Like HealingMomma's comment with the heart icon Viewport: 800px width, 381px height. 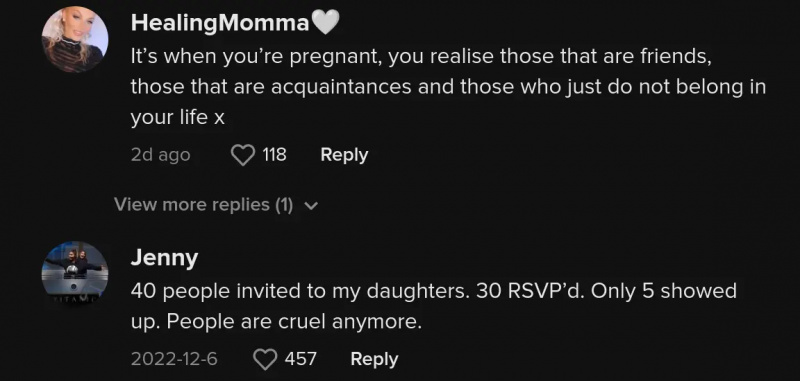[x=243, y=155]
